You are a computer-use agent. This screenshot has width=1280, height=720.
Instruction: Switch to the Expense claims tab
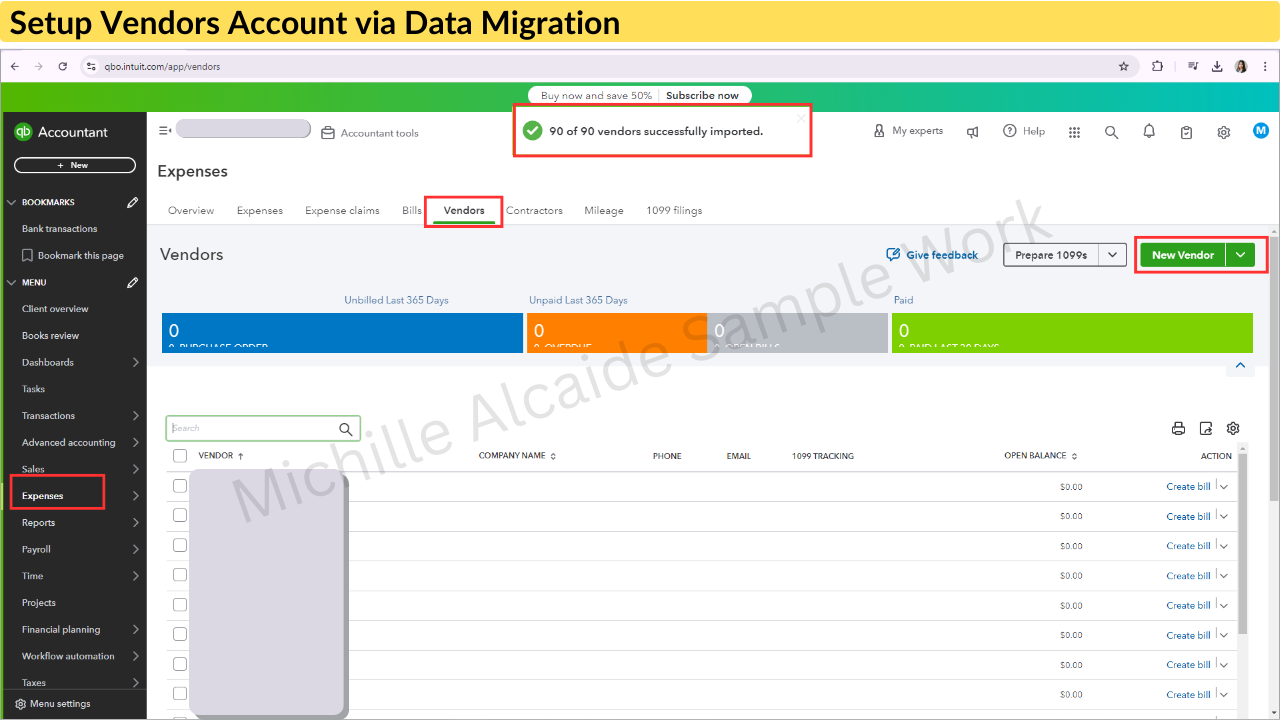(x=342, y=211)
